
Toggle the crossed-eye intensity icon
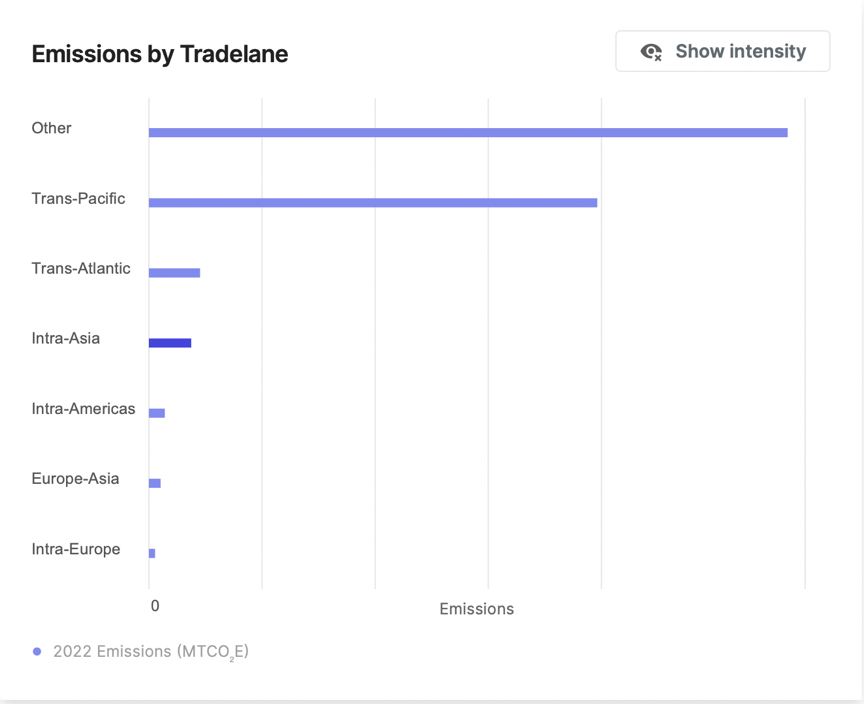point(651,52)
